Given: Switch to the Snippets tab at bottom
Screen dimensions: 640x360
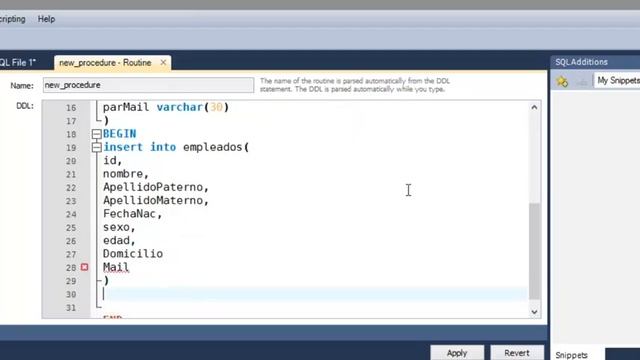Looking at the screenshot, I should pyautogui.click(x=571, y=355).
